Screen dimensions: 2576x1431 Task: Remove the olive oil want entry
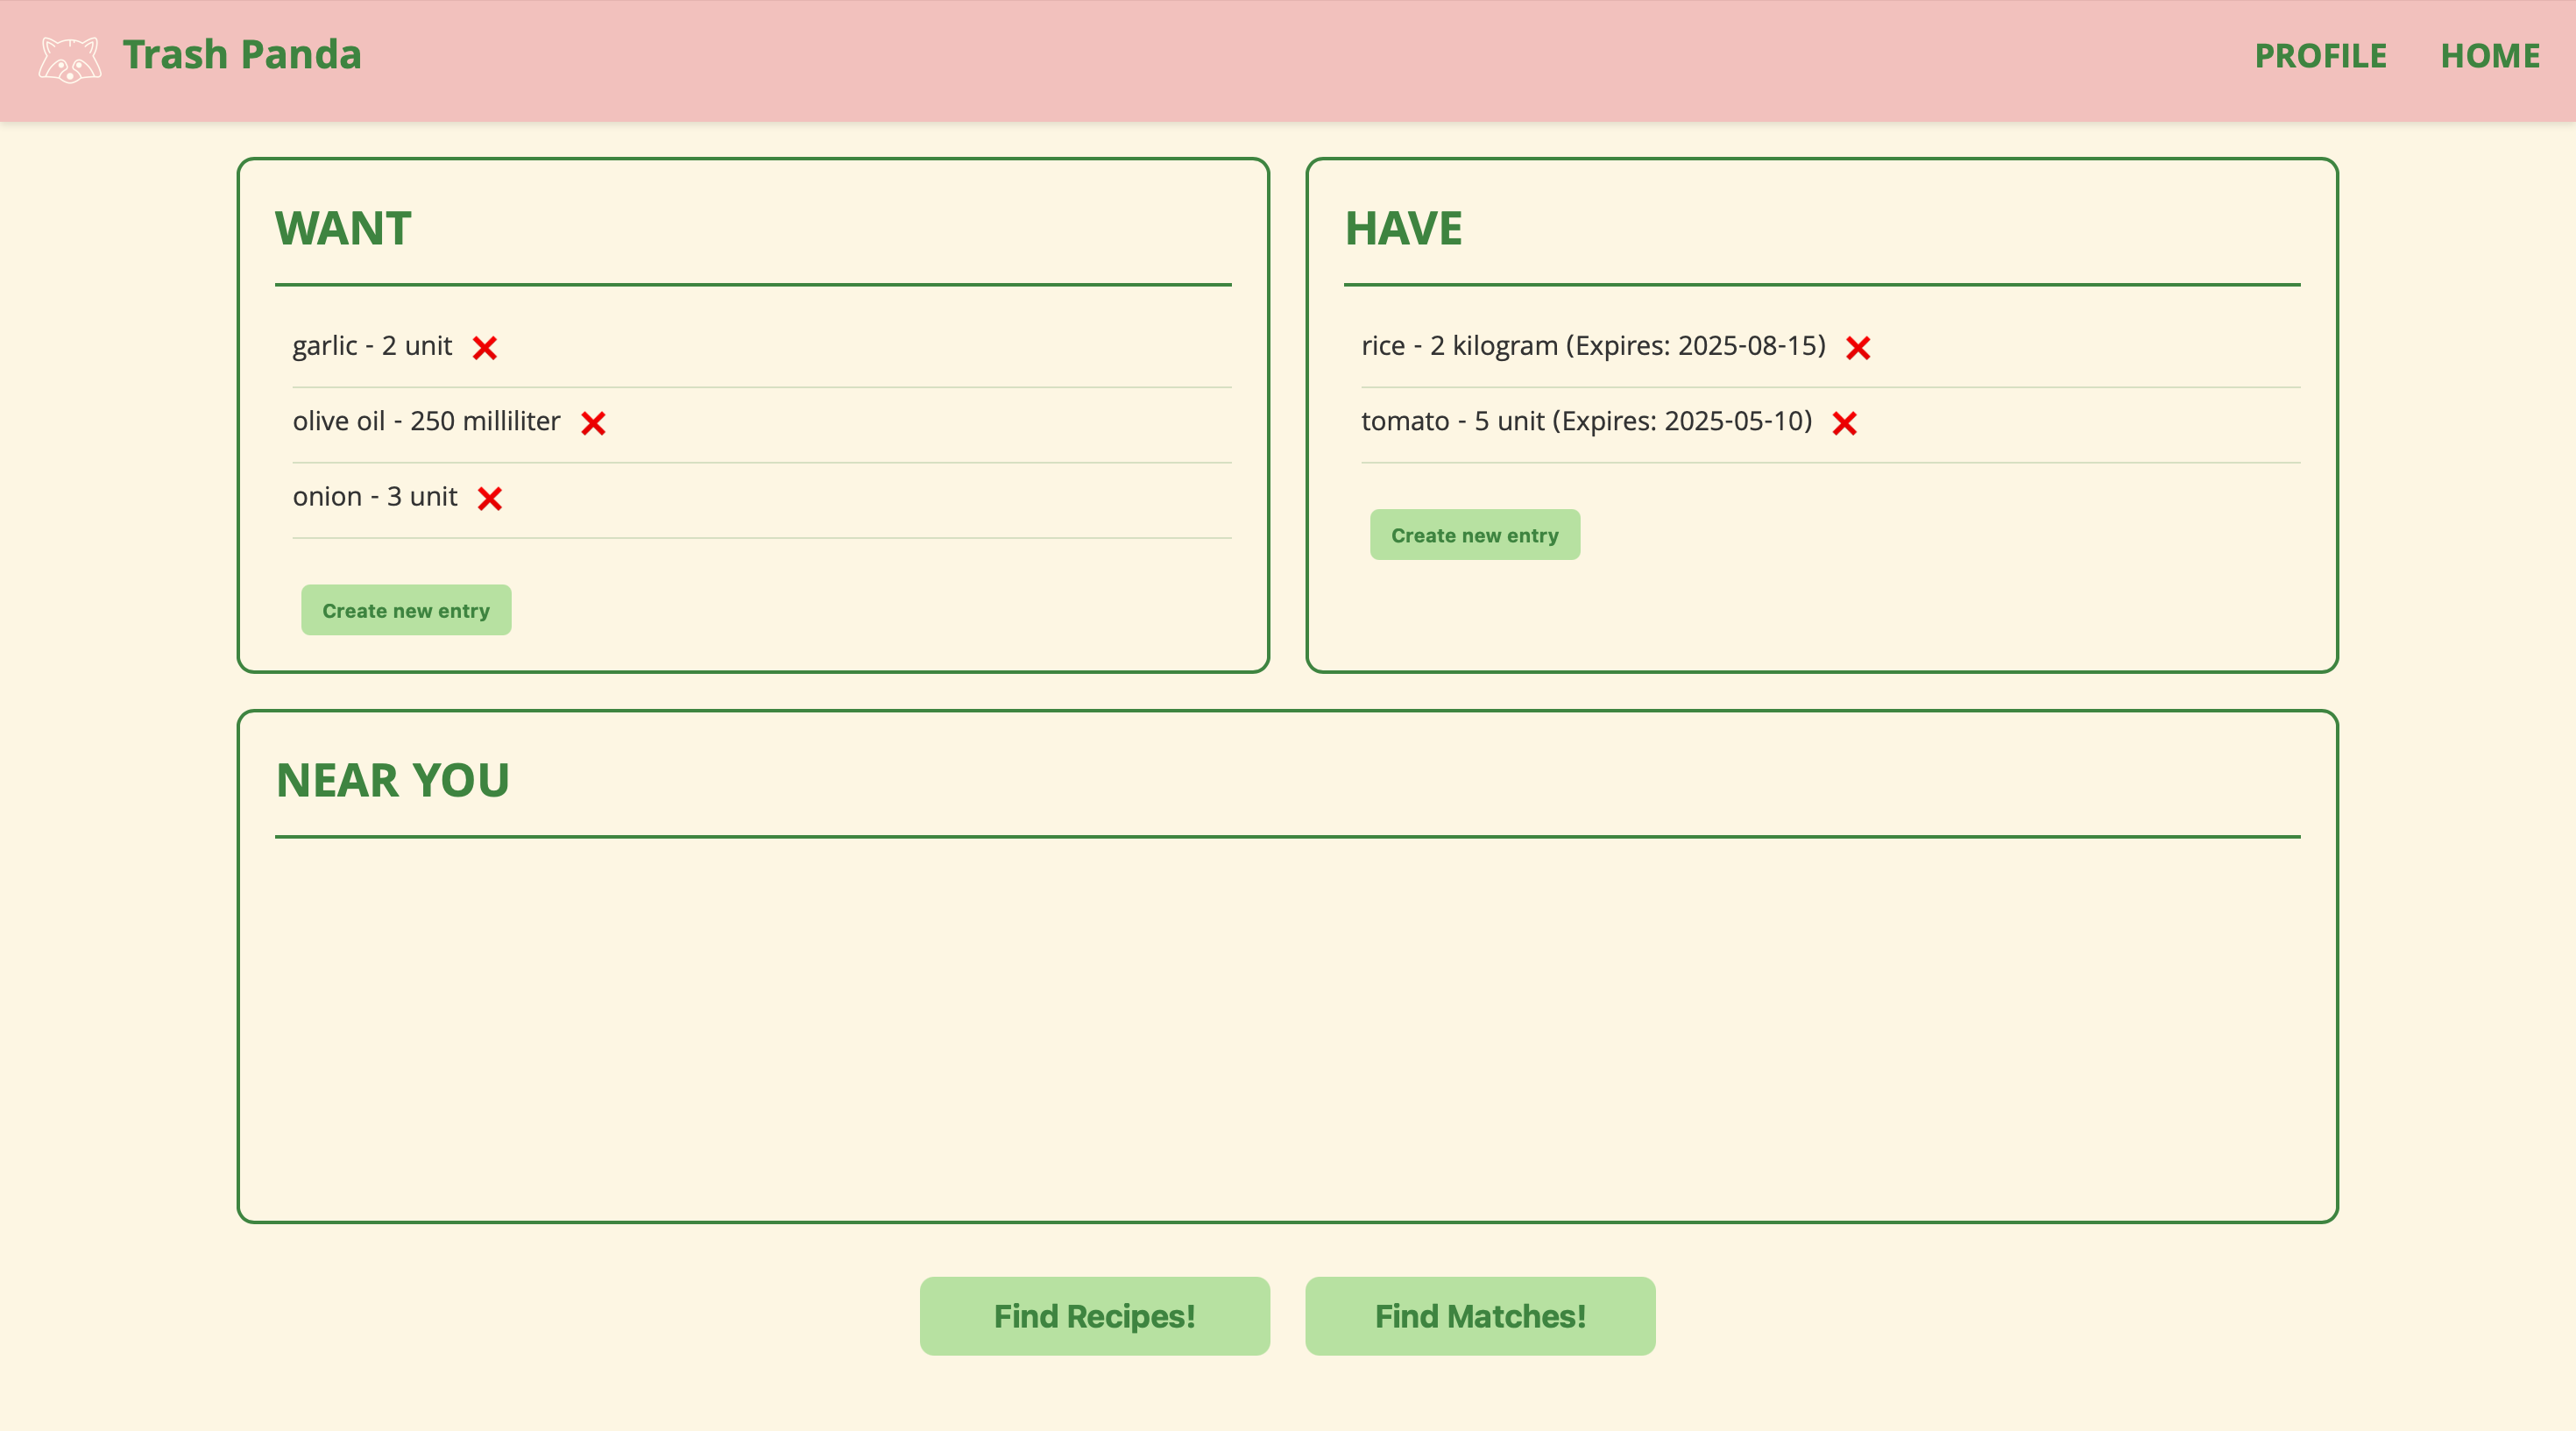tap(593, 424)
